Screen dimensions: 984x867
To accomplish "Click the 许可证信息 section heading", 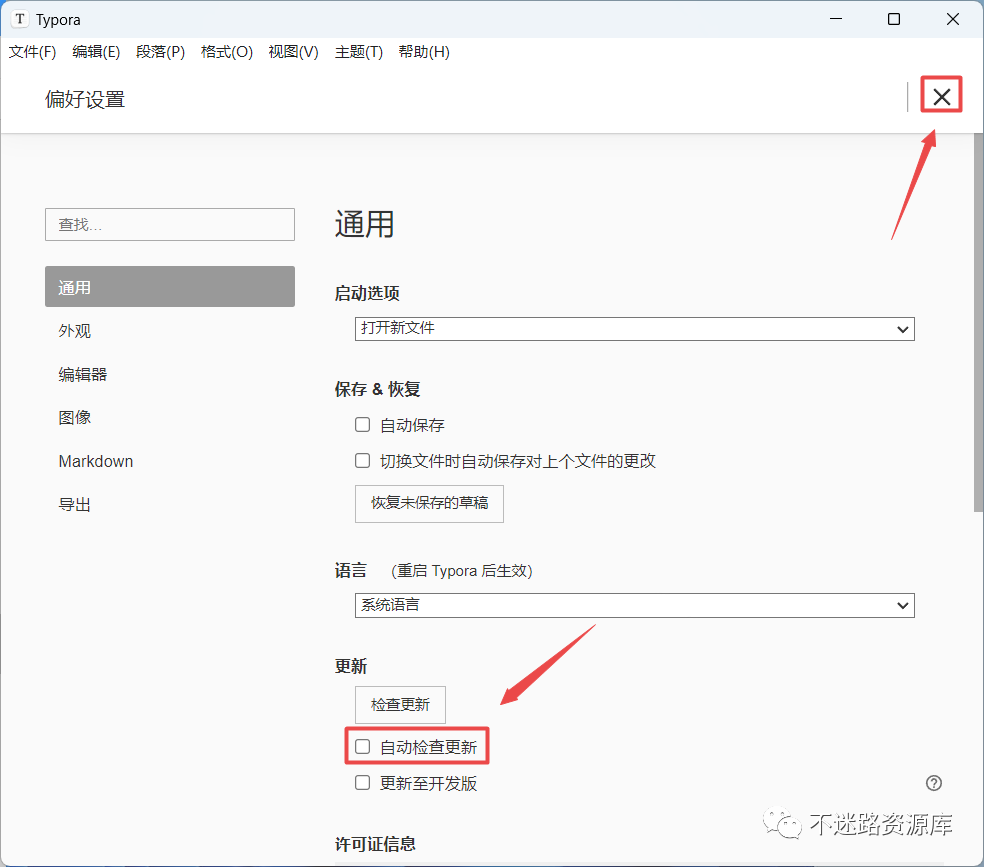I will coord(375,844).
